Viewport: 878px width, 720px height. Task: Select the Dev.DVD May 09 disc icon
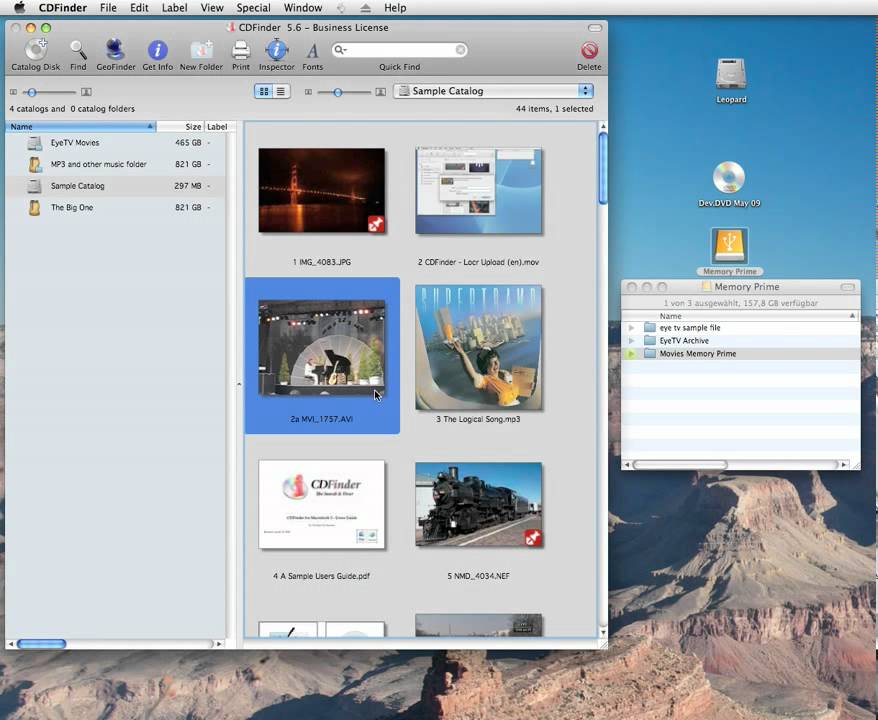tap(728, 176)
